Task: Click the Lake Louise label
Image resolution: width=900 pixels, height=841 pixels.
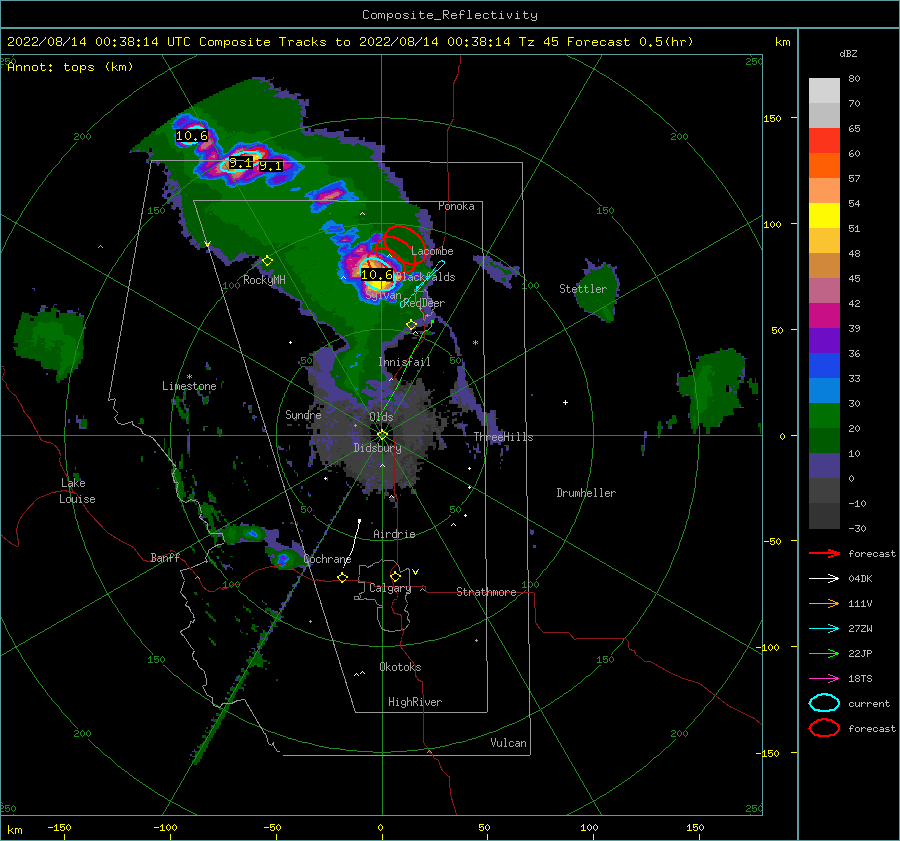Action: 77,491
